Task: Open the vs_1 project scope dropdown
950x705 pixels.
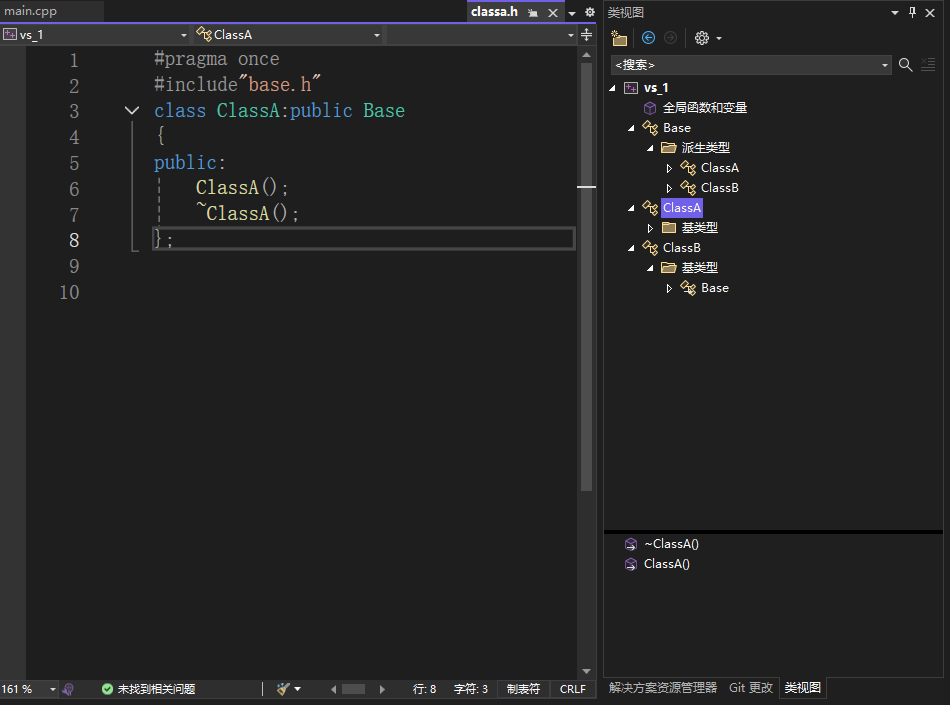Action: 184,35
